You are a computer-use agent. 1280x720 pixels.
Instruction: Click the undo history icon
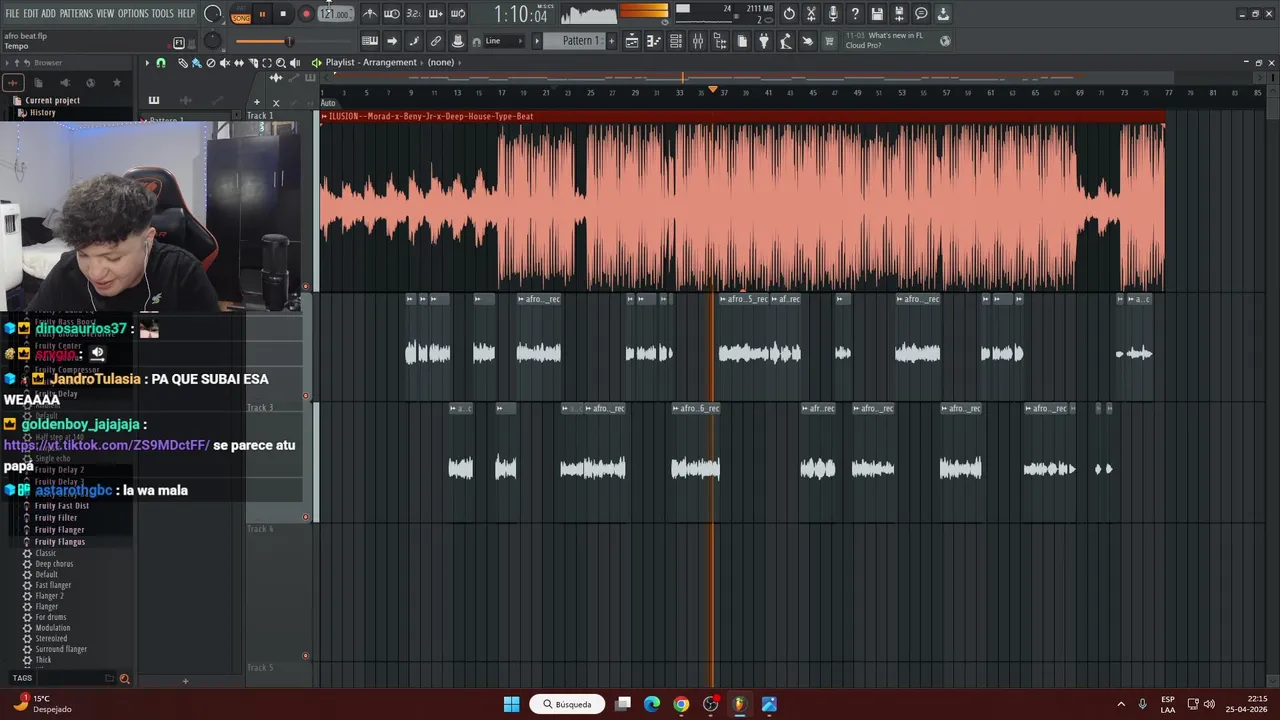point(789,14)
